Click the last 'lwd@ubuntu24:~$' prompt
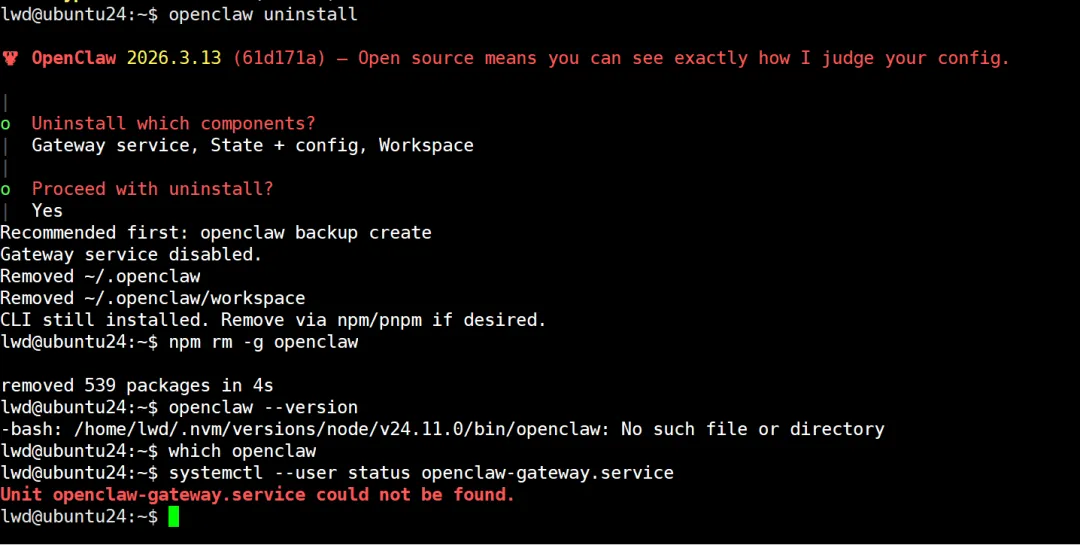This screenshot has width=1080, height=545. click(x=79, y=516)
